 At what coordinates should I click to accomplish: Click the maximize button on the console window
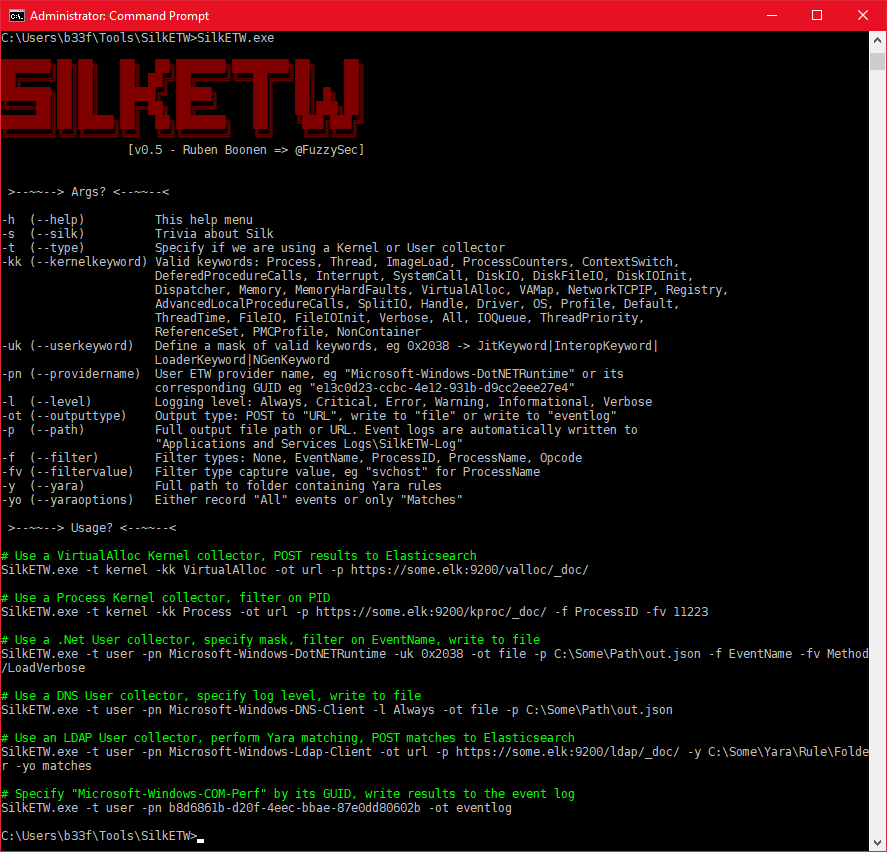817,15
